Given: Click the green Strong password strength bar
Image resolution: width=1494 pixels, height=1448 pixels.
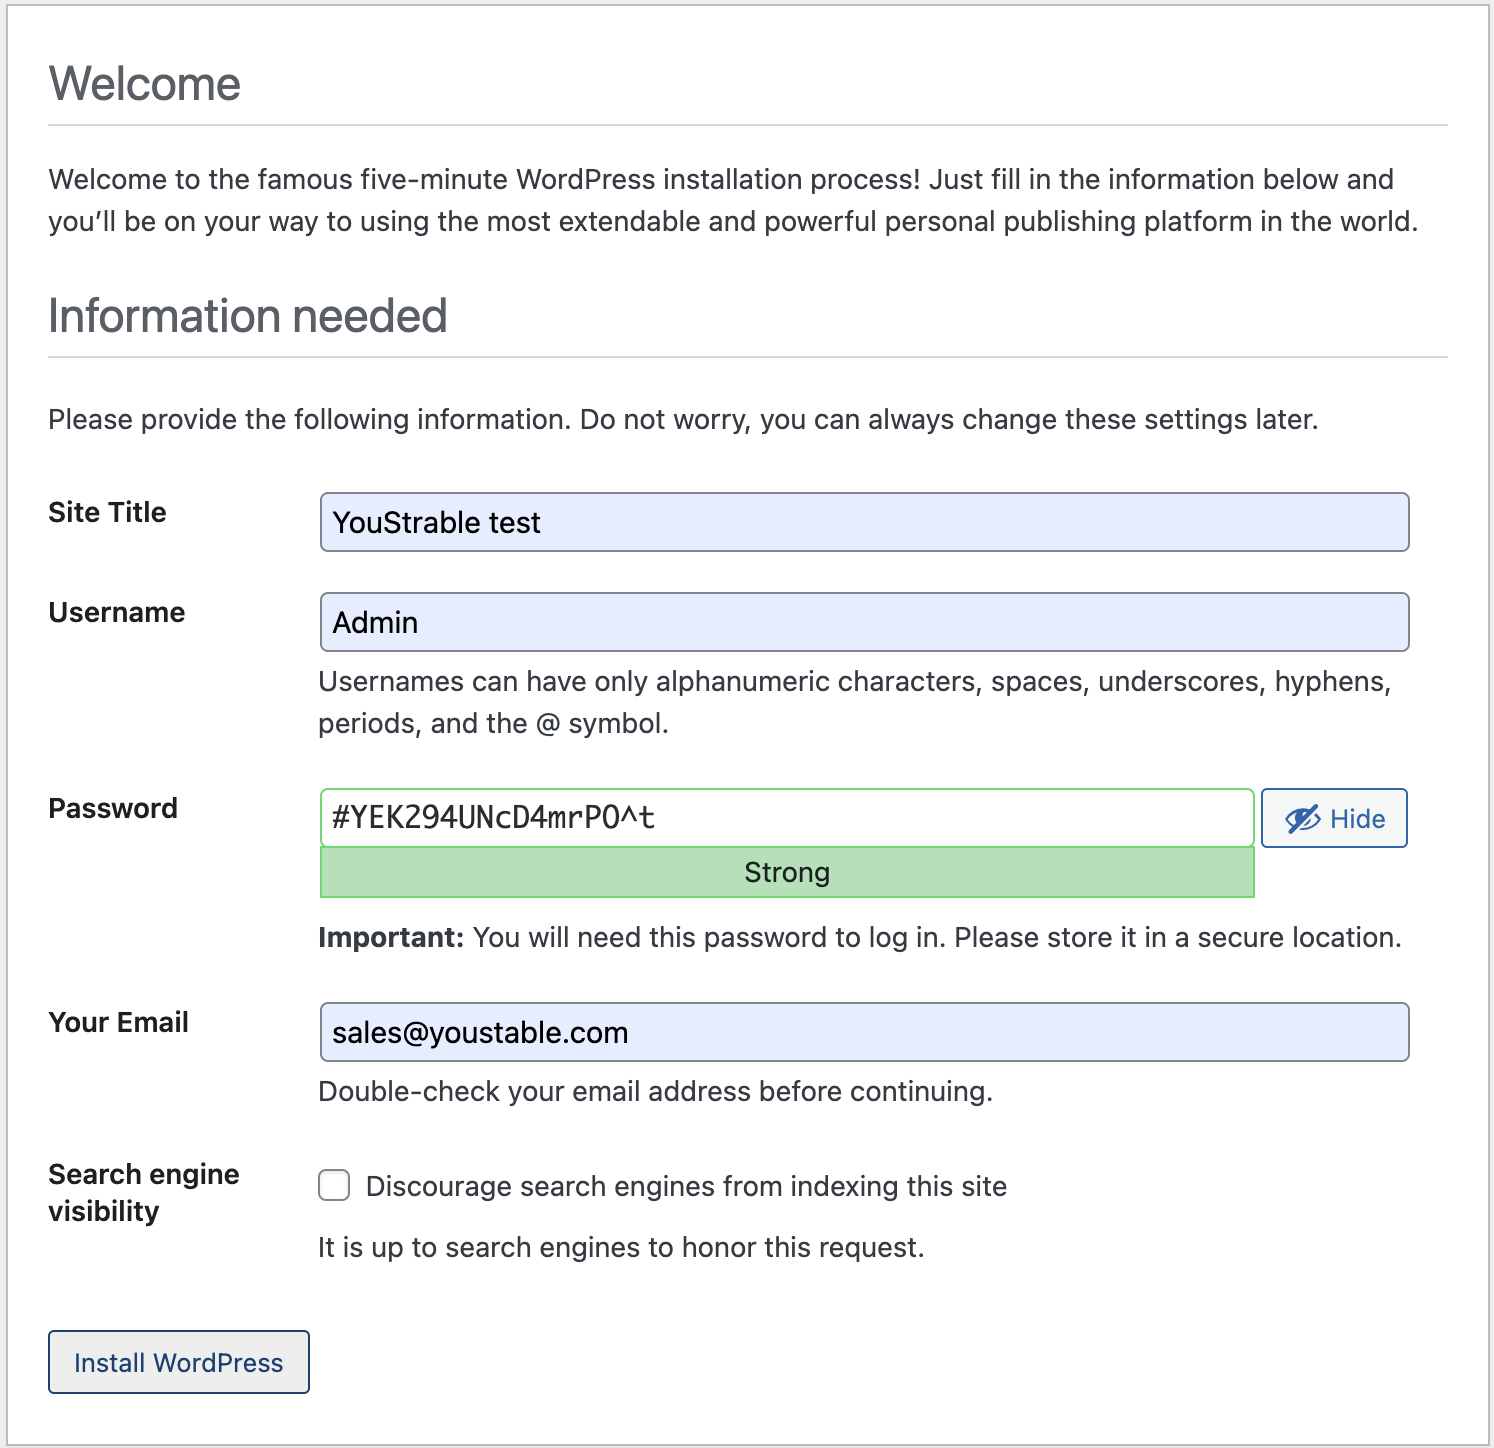Looking at the screenshot, I should click(786, 873).
